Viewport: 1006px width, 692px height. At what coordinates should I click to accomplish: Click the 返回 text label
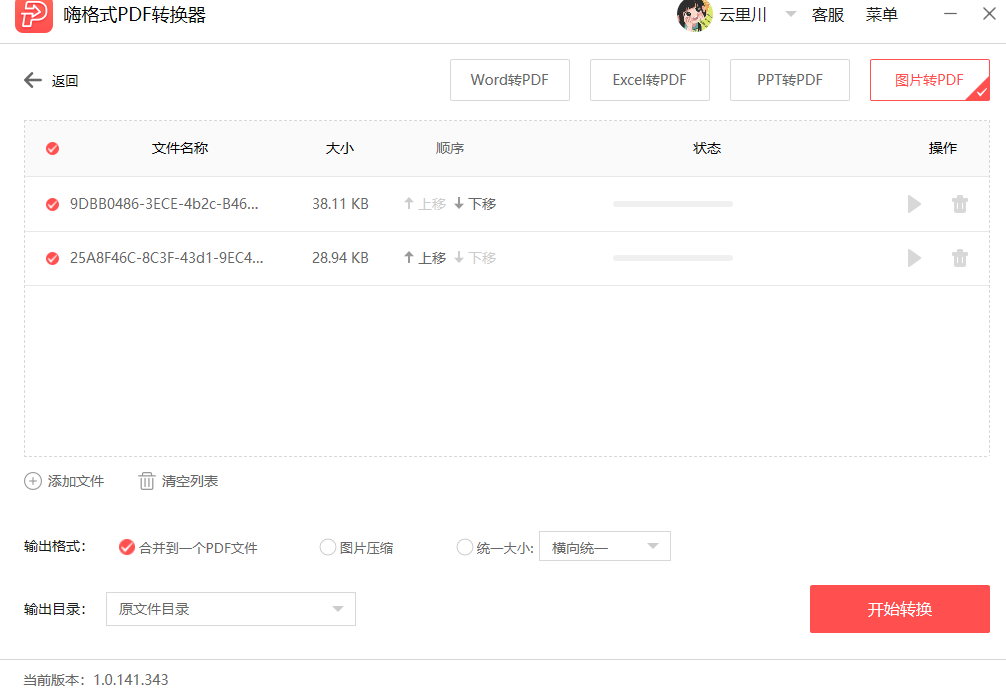point(65,81)
